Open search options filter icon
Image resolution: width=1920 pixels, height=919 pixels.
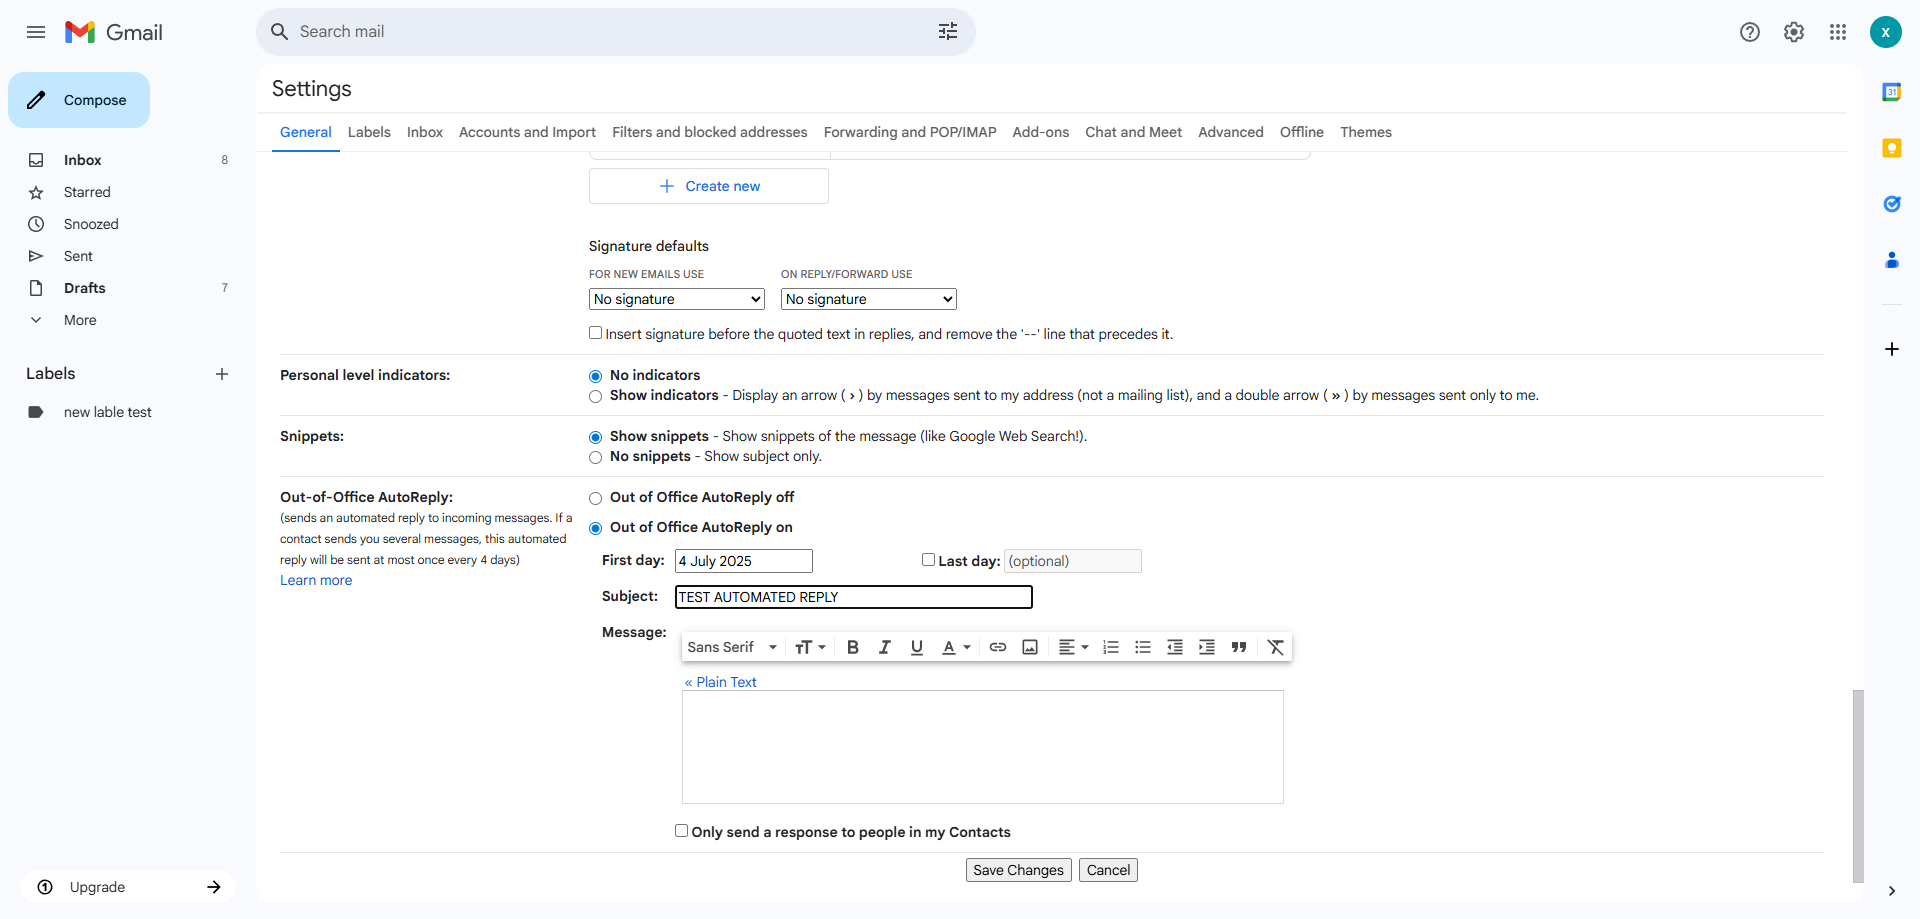pyautogui.click(x=948, y=32)
